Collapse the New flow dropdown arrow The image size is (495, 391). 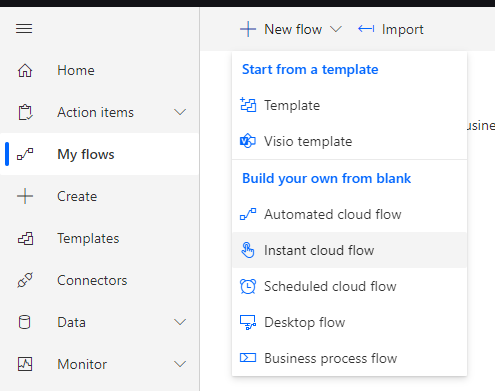pyautogui.click(x=336, y=29)
